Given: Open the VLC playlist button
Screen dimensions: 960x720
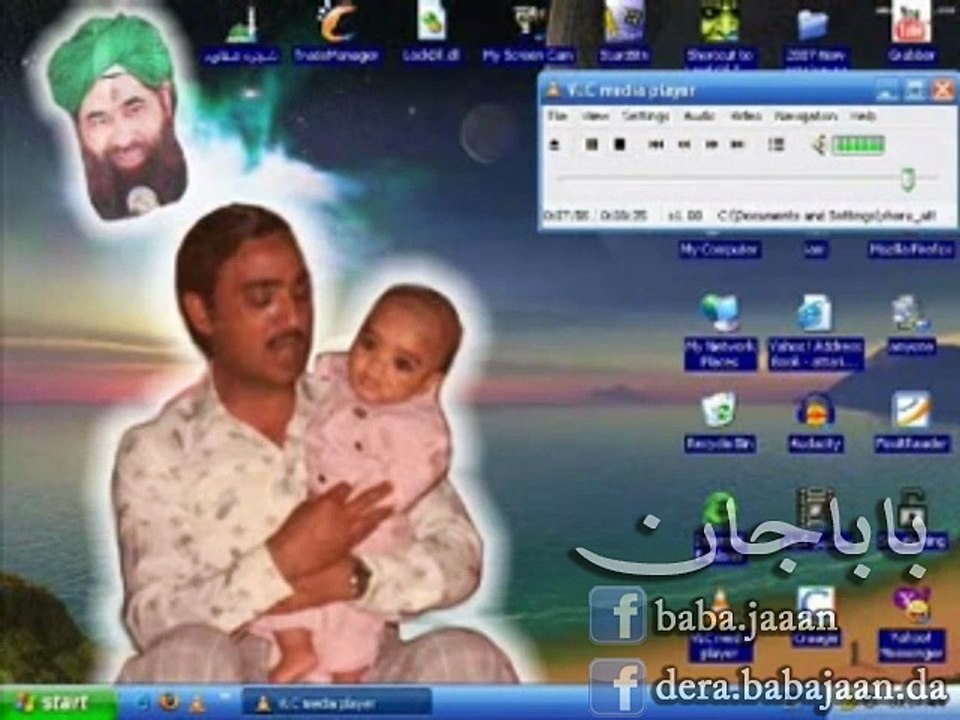Looking at the screenshot, I should [x=776, y=144].
